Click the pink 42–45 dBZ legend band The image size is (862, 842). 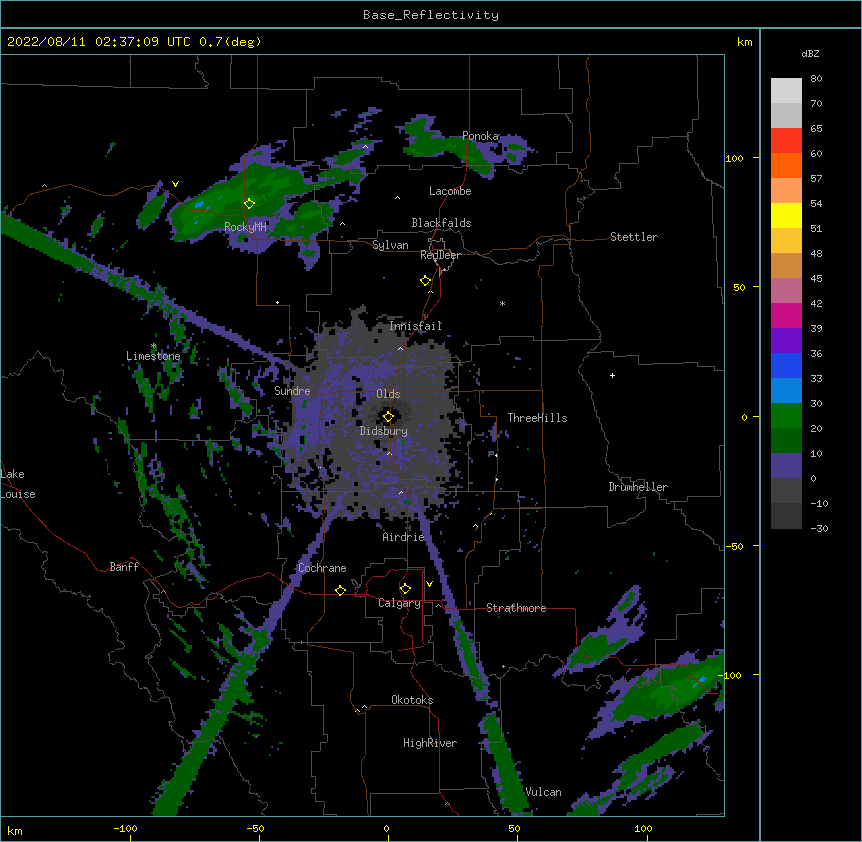(786, 291)
